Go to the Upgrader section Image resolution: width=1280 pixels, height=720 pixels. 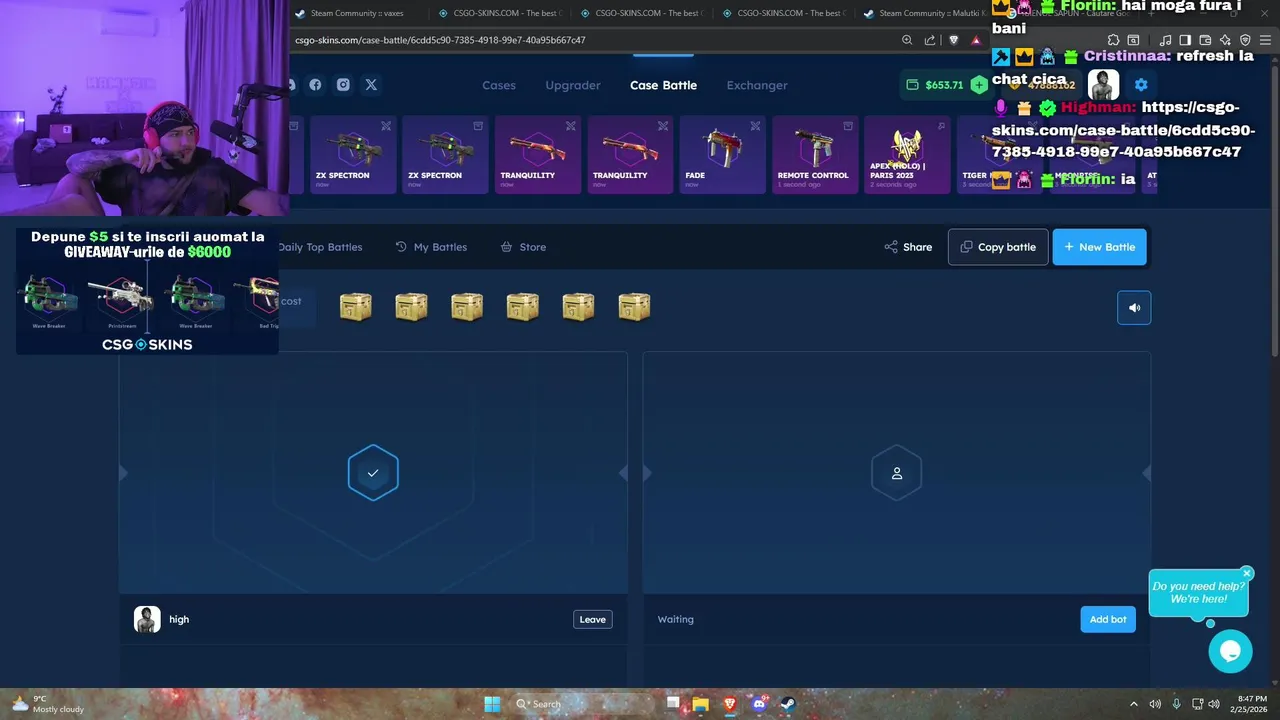[573, 85]
